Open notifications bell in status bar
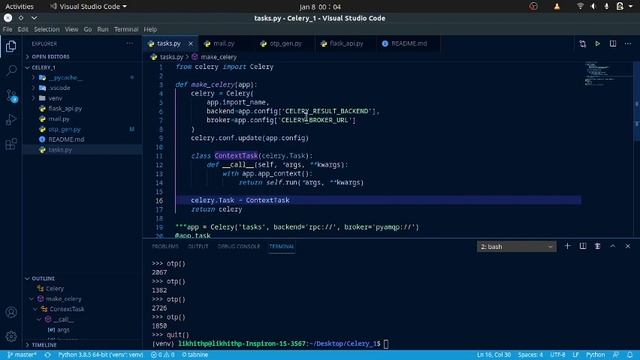This screenshot has height=360, width=640. pos(630,355)
